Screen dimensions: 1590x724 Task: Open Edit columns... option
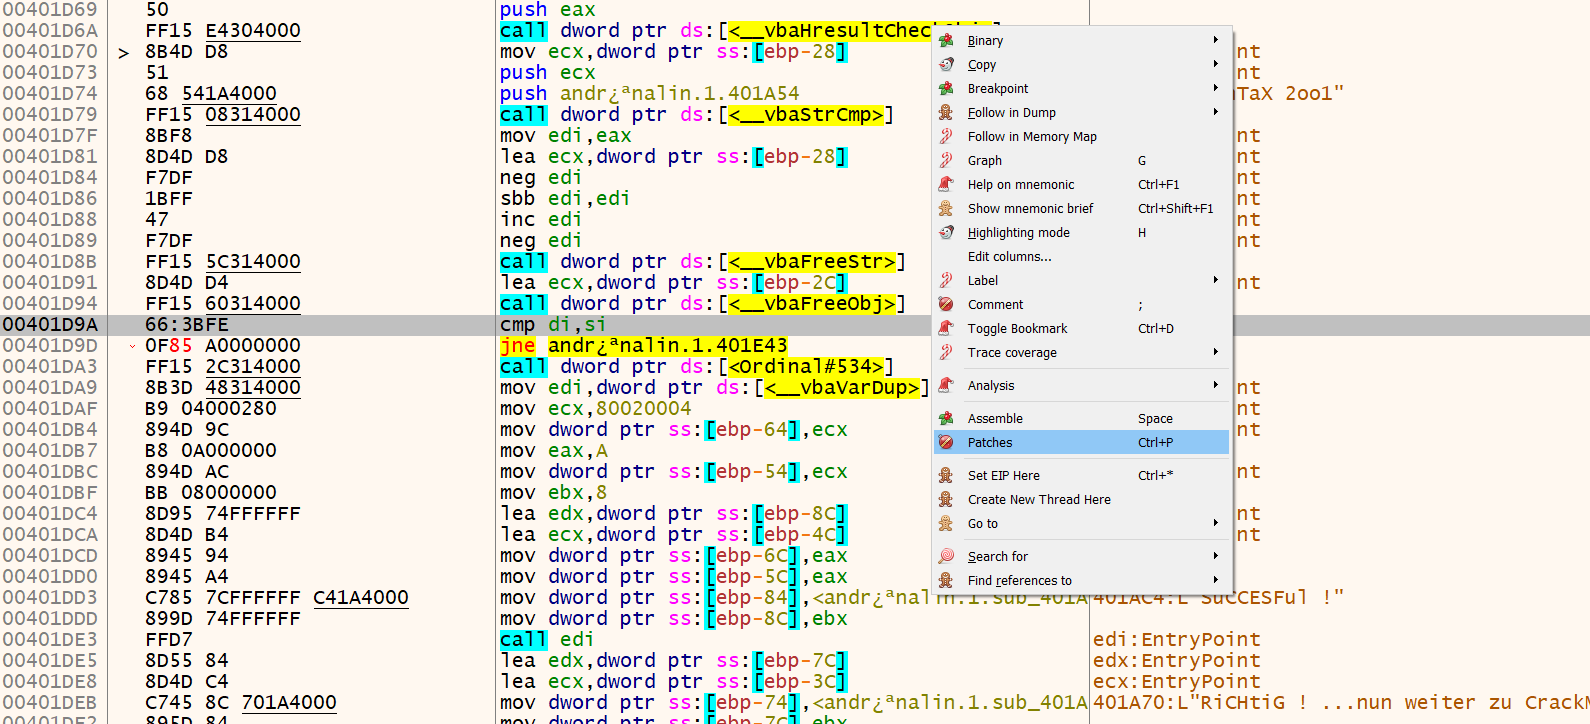click(x=1081, y=257)
